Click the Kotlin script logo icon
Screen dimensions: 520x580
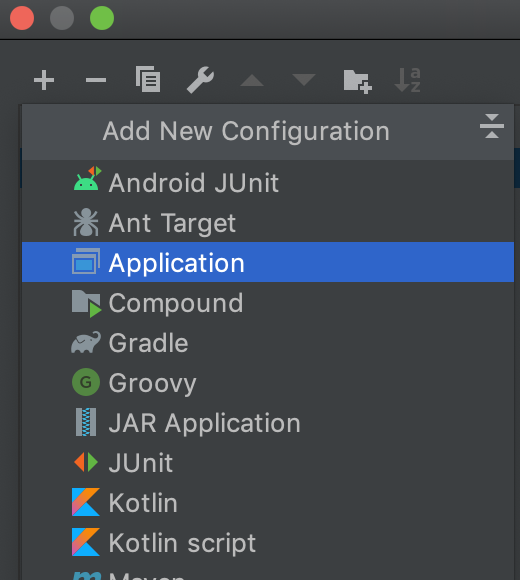86,542
